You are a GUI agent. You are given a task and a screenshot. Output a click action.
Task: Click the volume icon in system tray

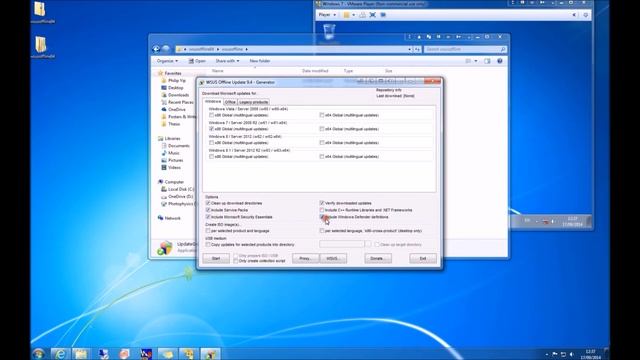(571, 354)
